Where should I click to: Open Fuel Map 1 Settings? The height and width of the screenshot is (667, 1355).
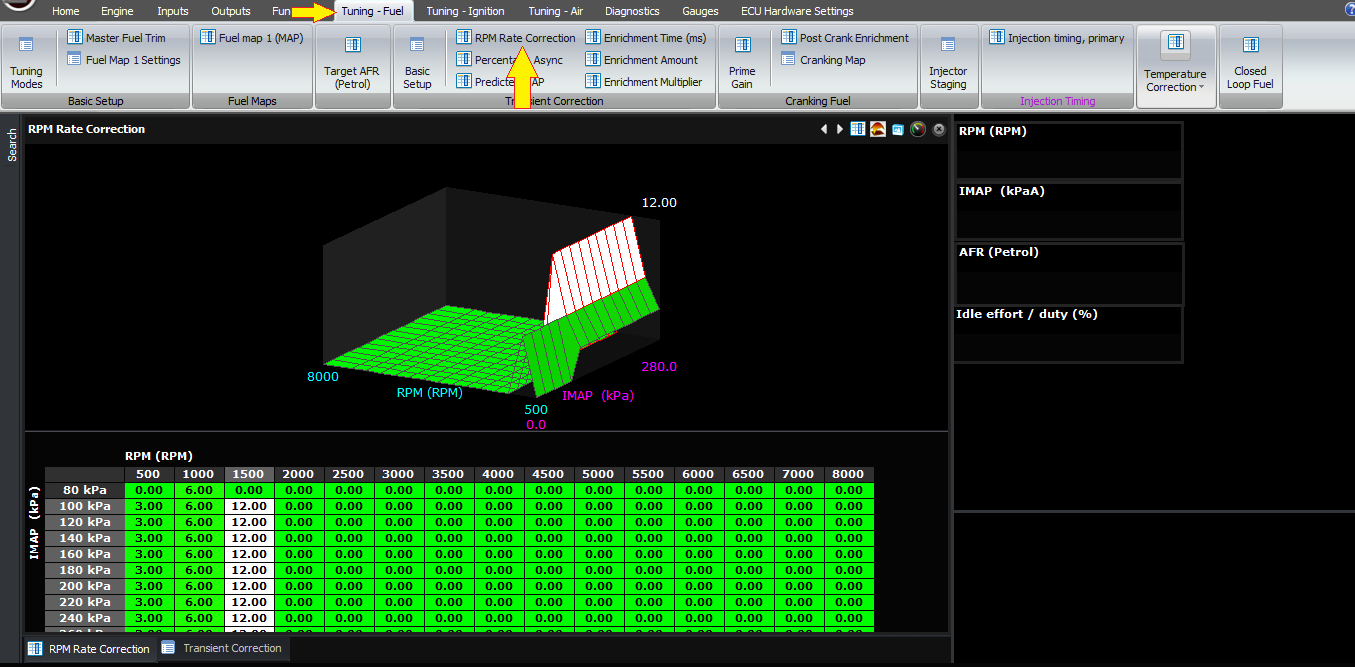point(124,60)
